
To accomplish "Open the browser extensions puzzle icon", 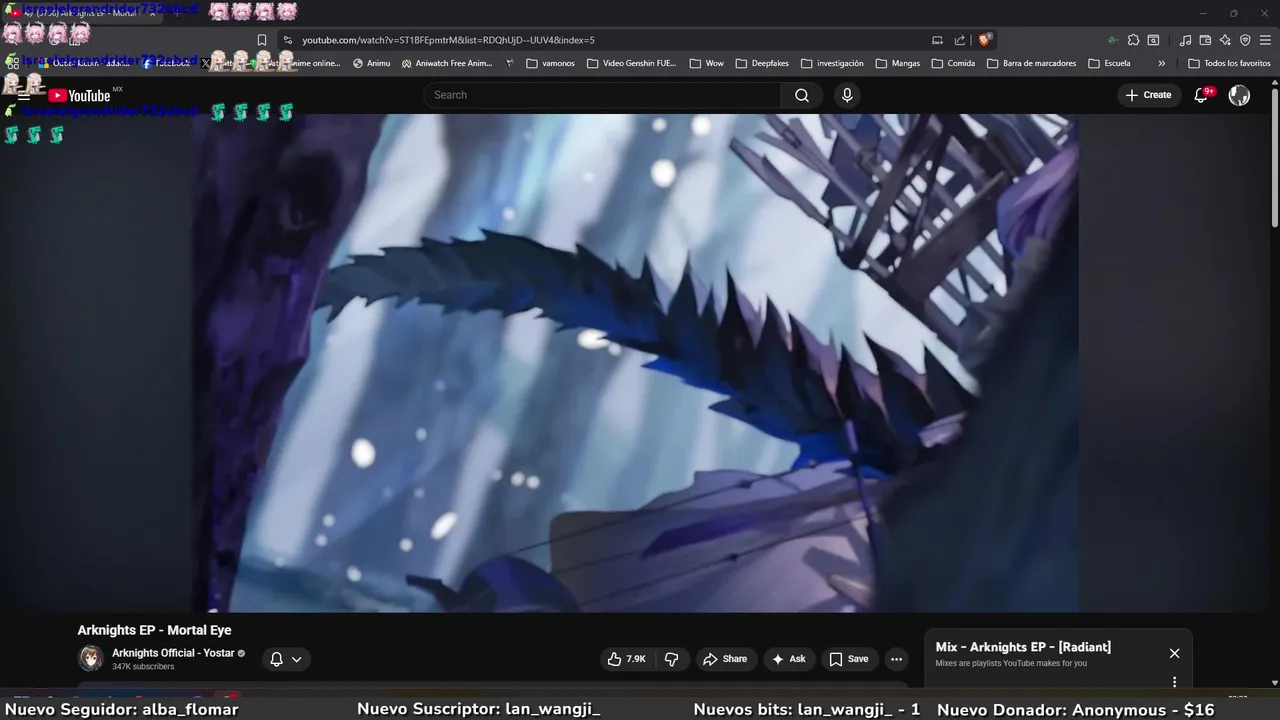I will [1133, 40].
